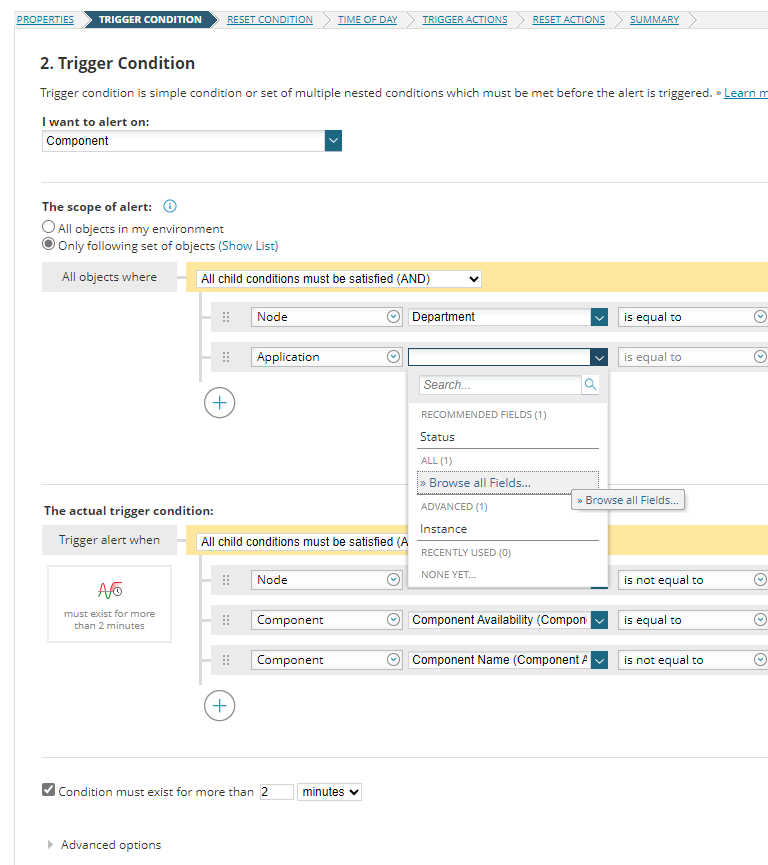Select 'Only following set of objects' option
The image size is (768, 865).
coord(49,245)
